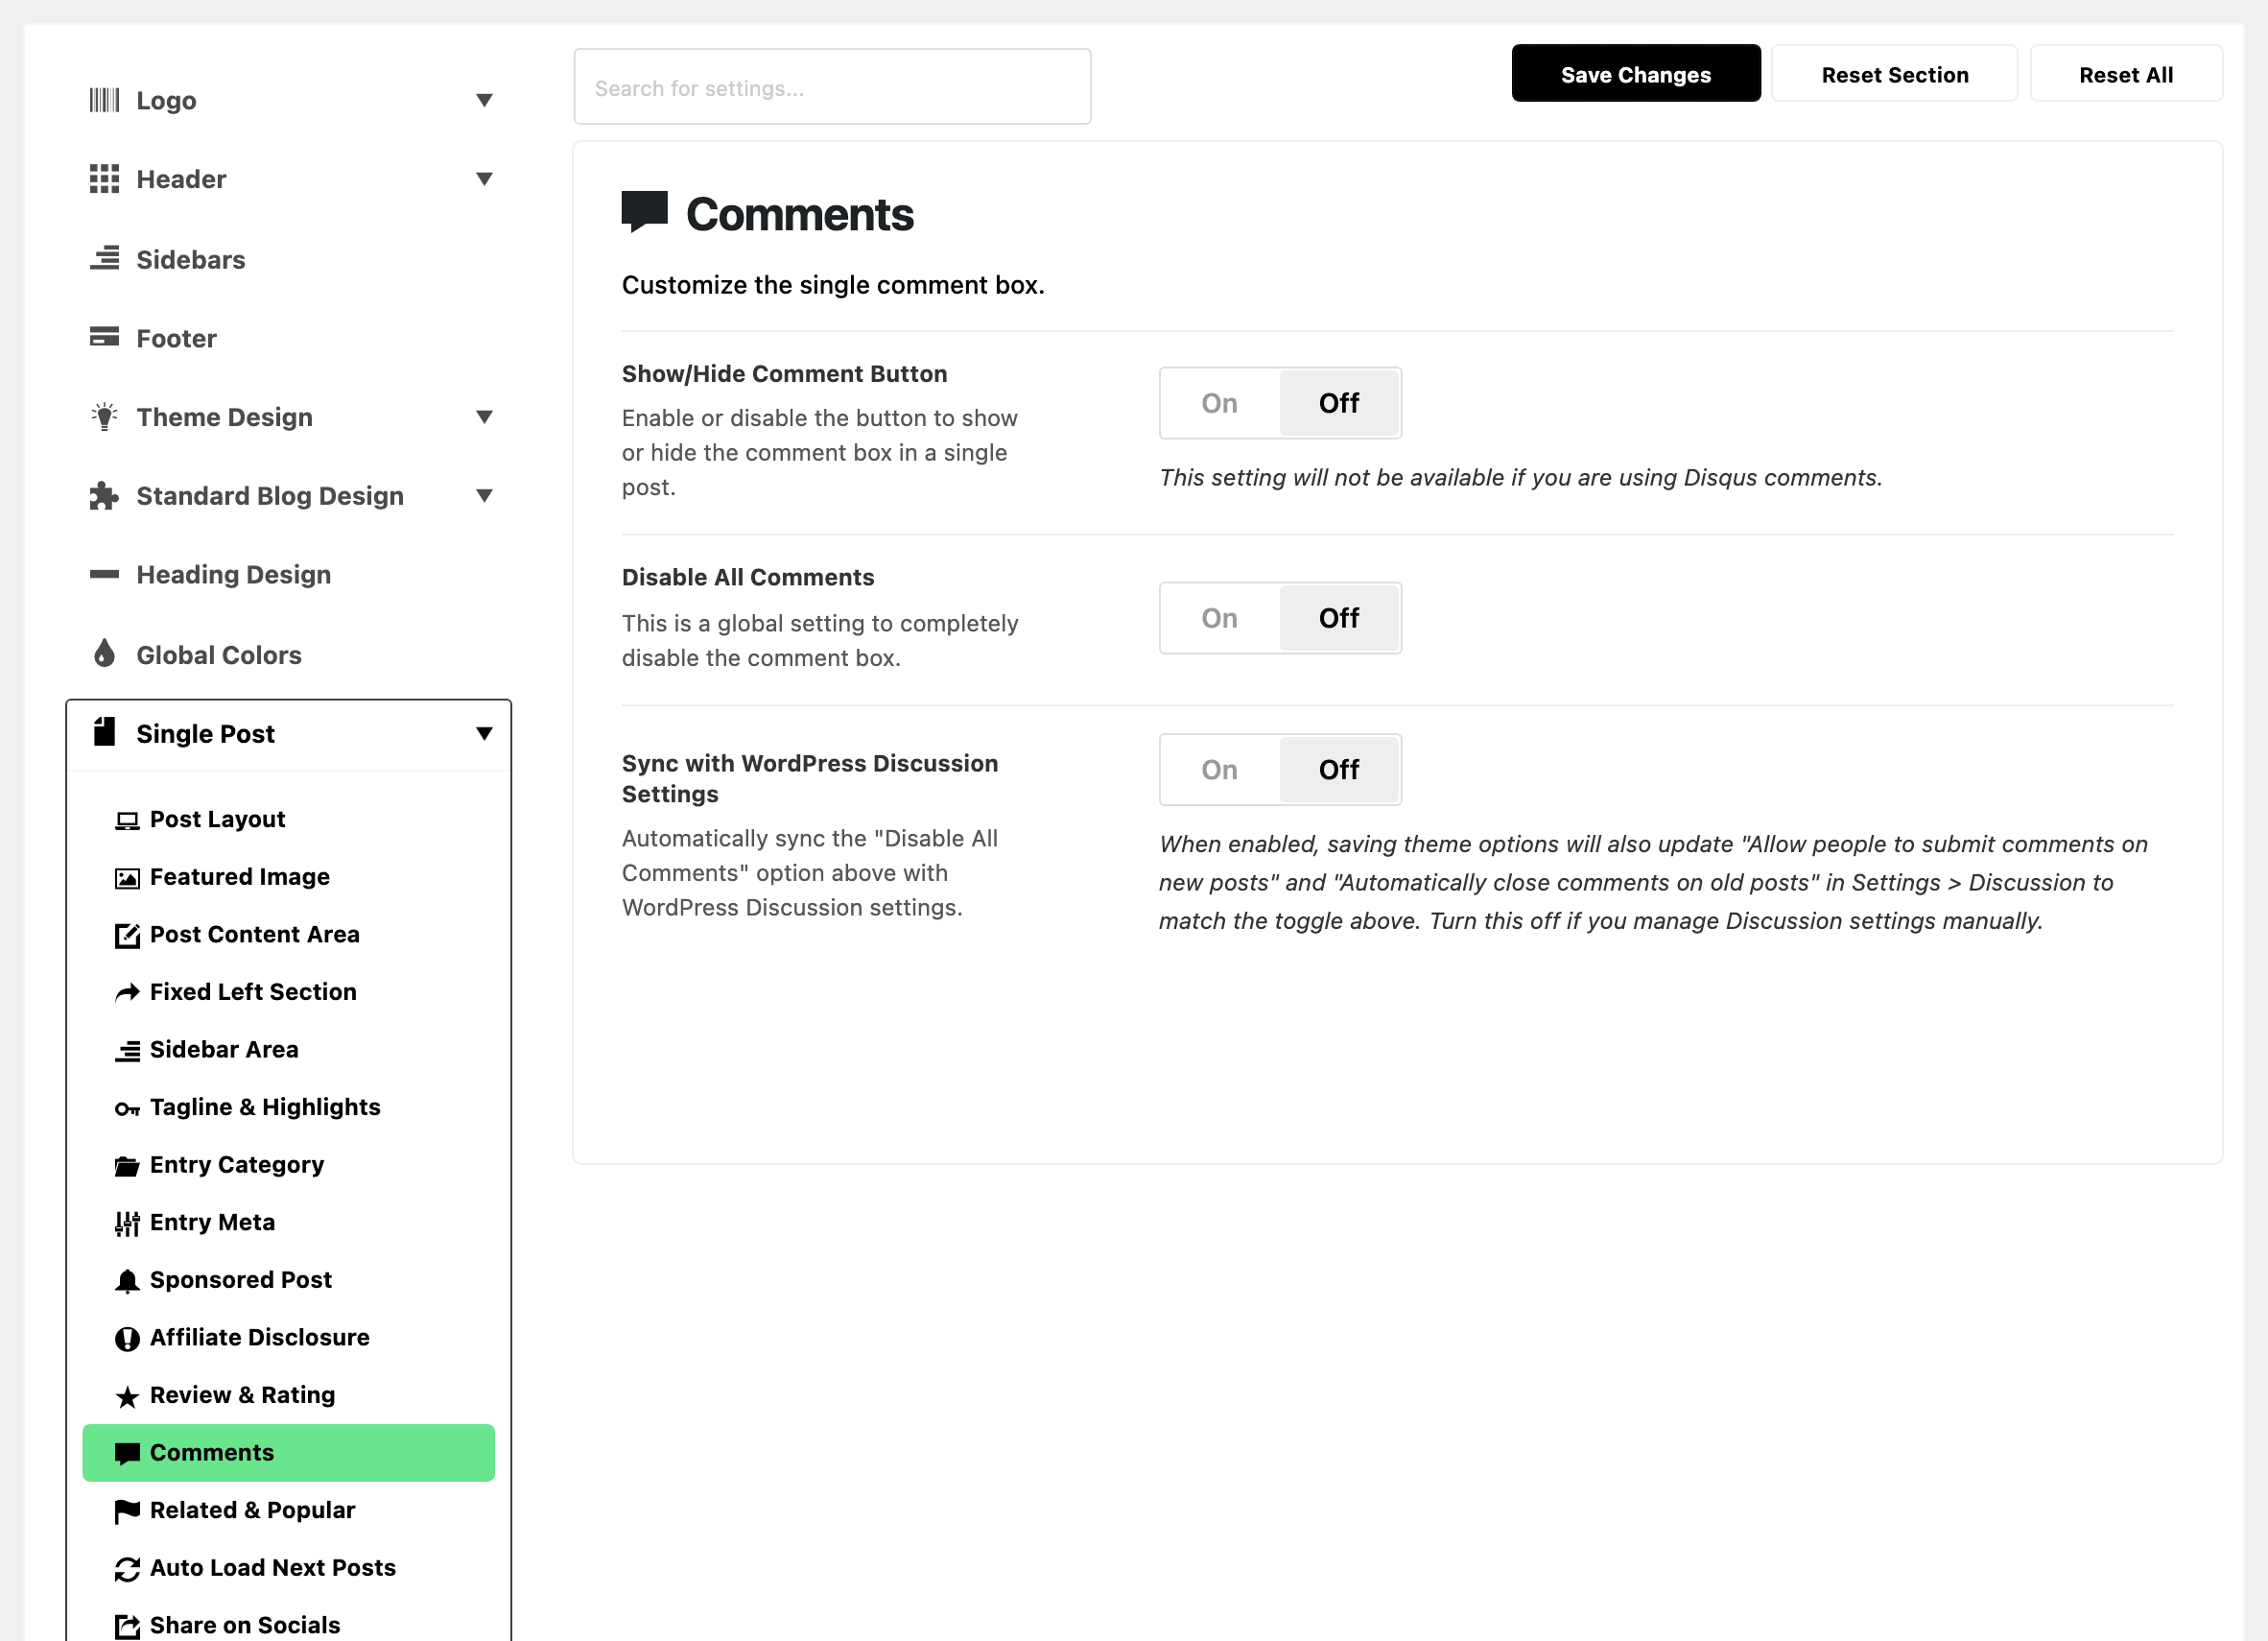Click the Save Changes button
The width and height of the screenshot is (2268, 1641).
click(x=1635, y=74)
